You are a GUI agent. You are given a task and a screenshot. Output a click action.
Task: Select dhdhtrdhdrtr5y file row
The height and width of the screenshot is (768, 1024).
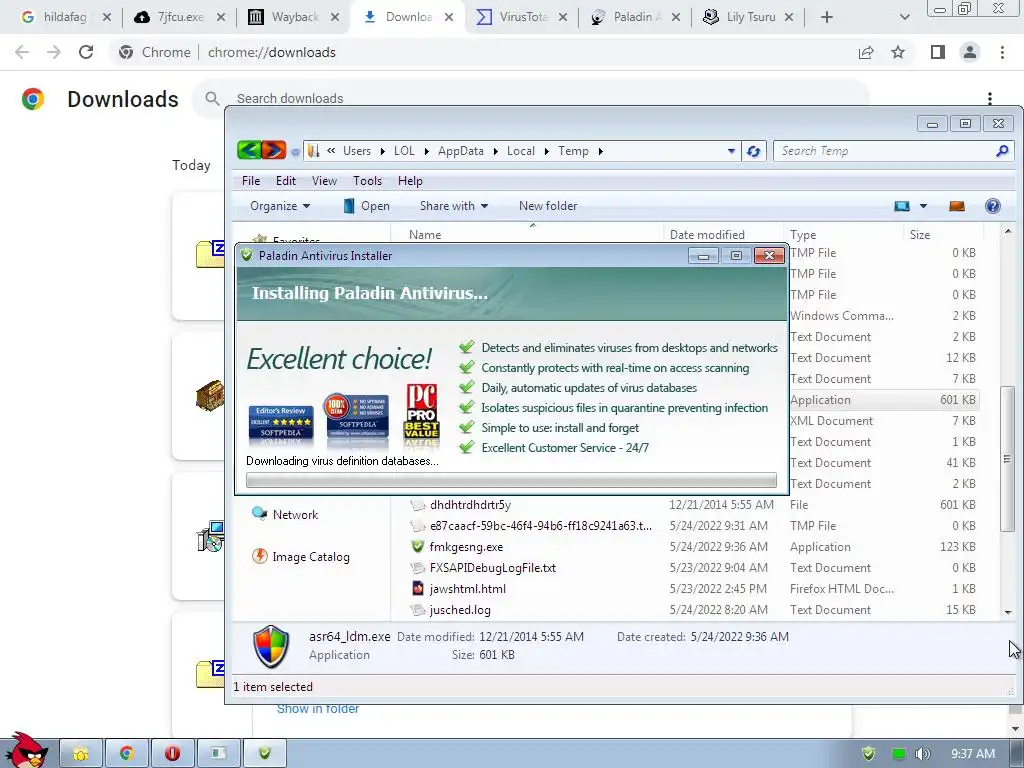[x=692, y=505]
